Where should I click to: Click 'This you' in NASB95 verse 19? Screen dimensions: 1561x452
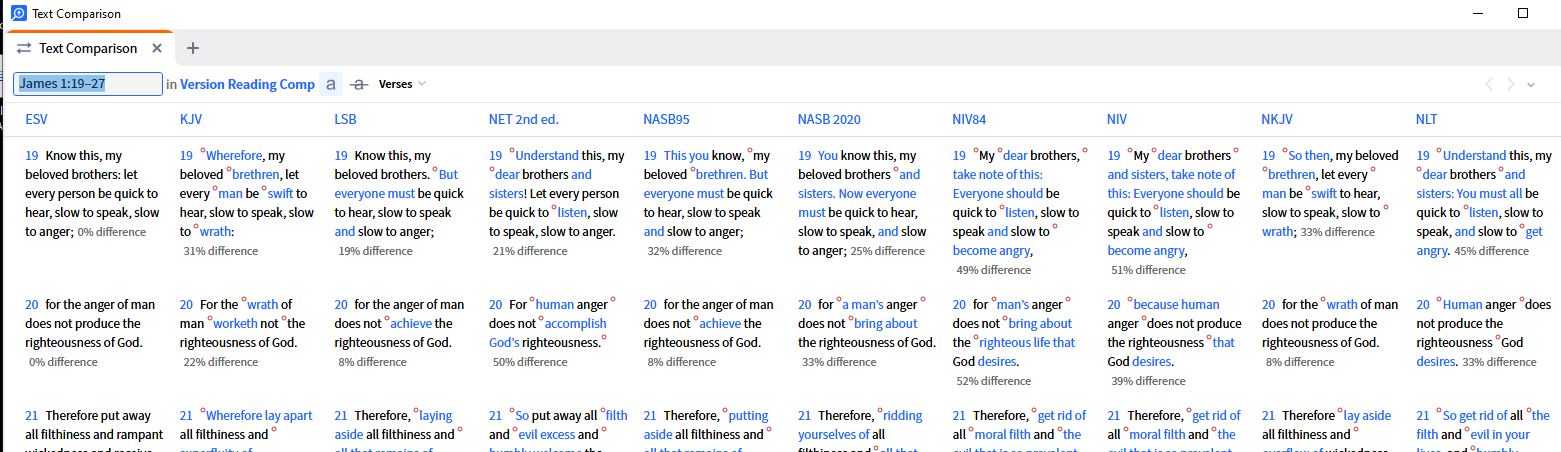[686, 155]
